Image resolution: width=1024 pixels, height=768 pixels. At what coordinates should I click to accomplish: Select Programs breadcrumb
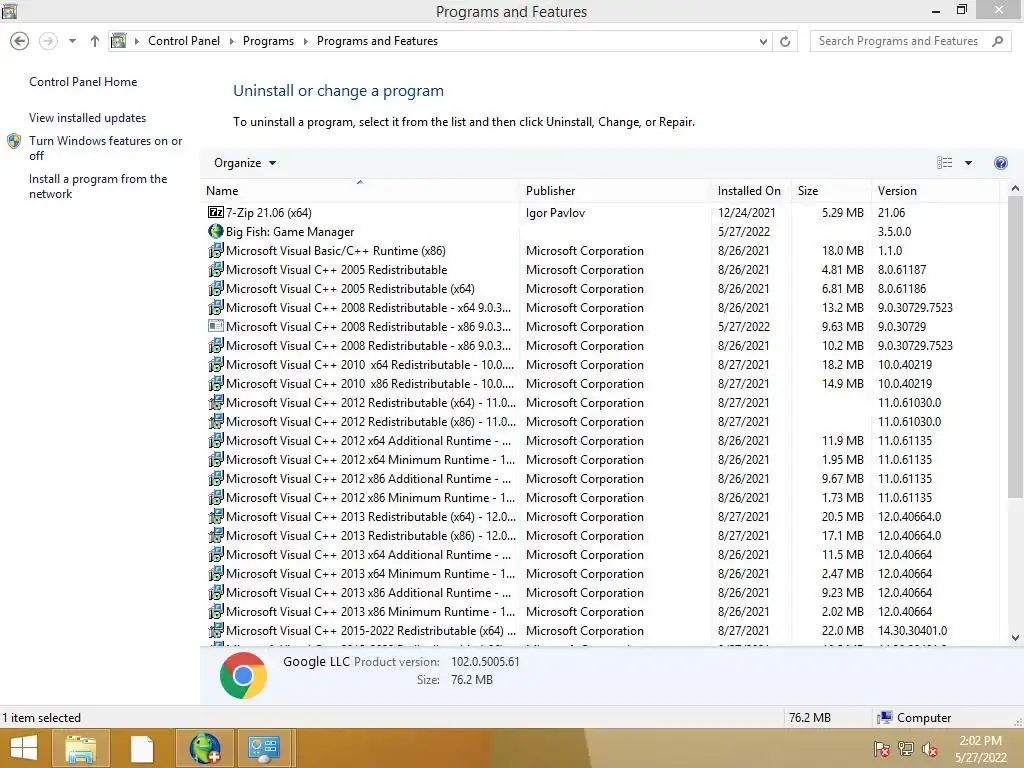tap(268, 40)
